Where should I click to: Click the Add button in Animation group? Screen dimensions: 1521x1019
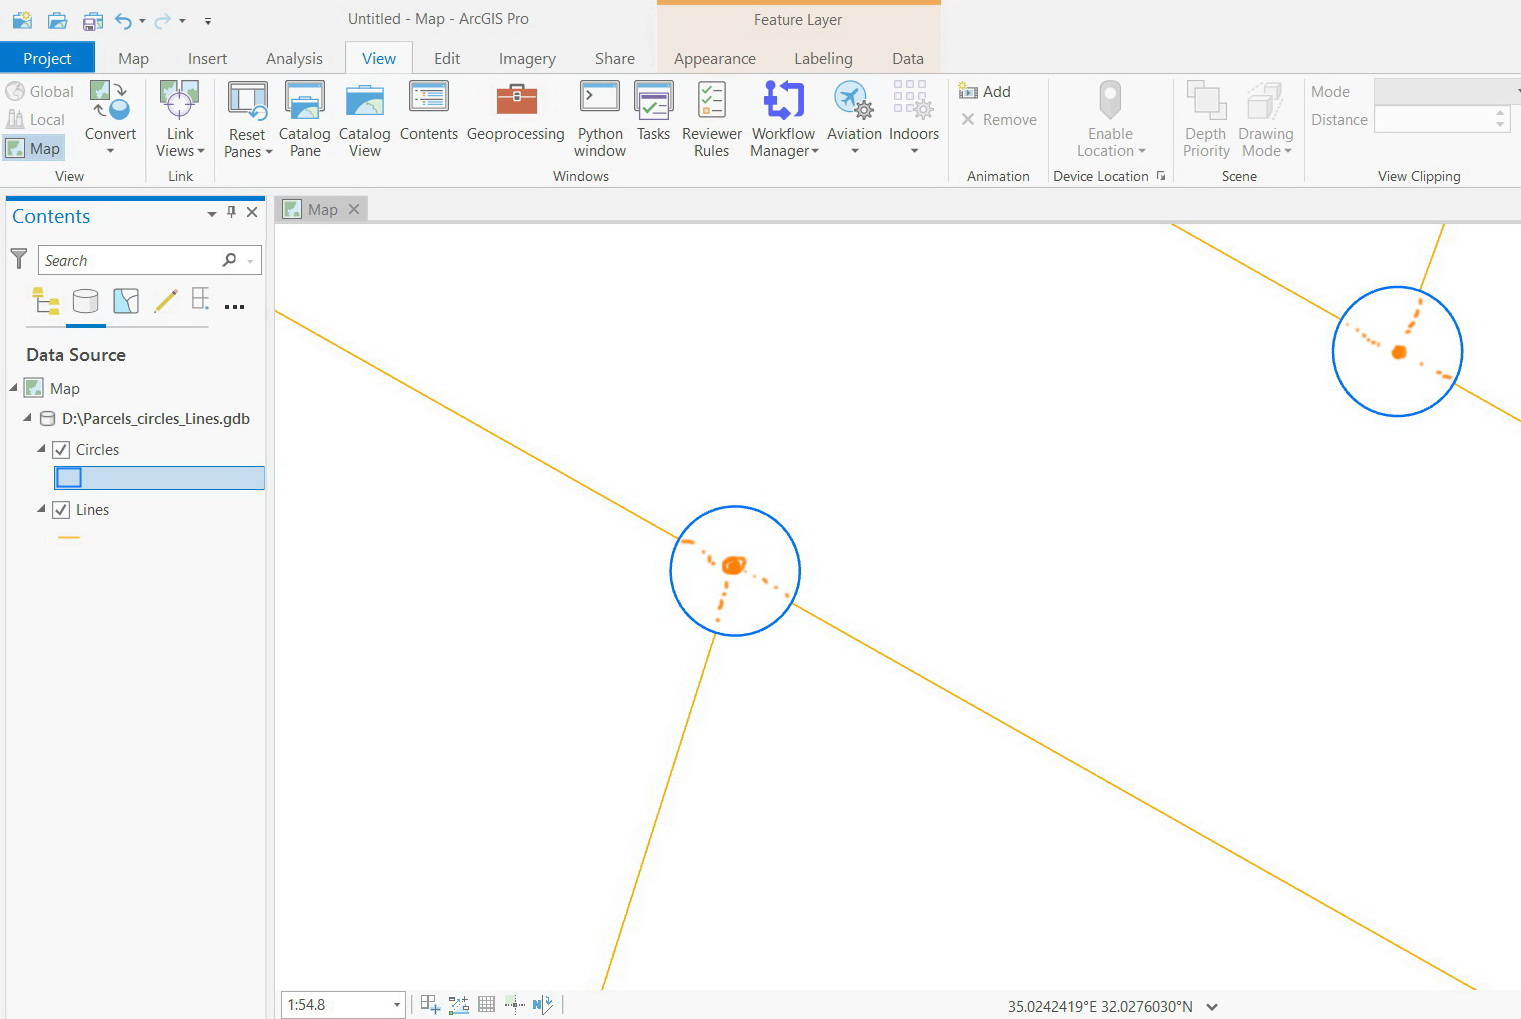pyautogui.click(x=985, y=91)
